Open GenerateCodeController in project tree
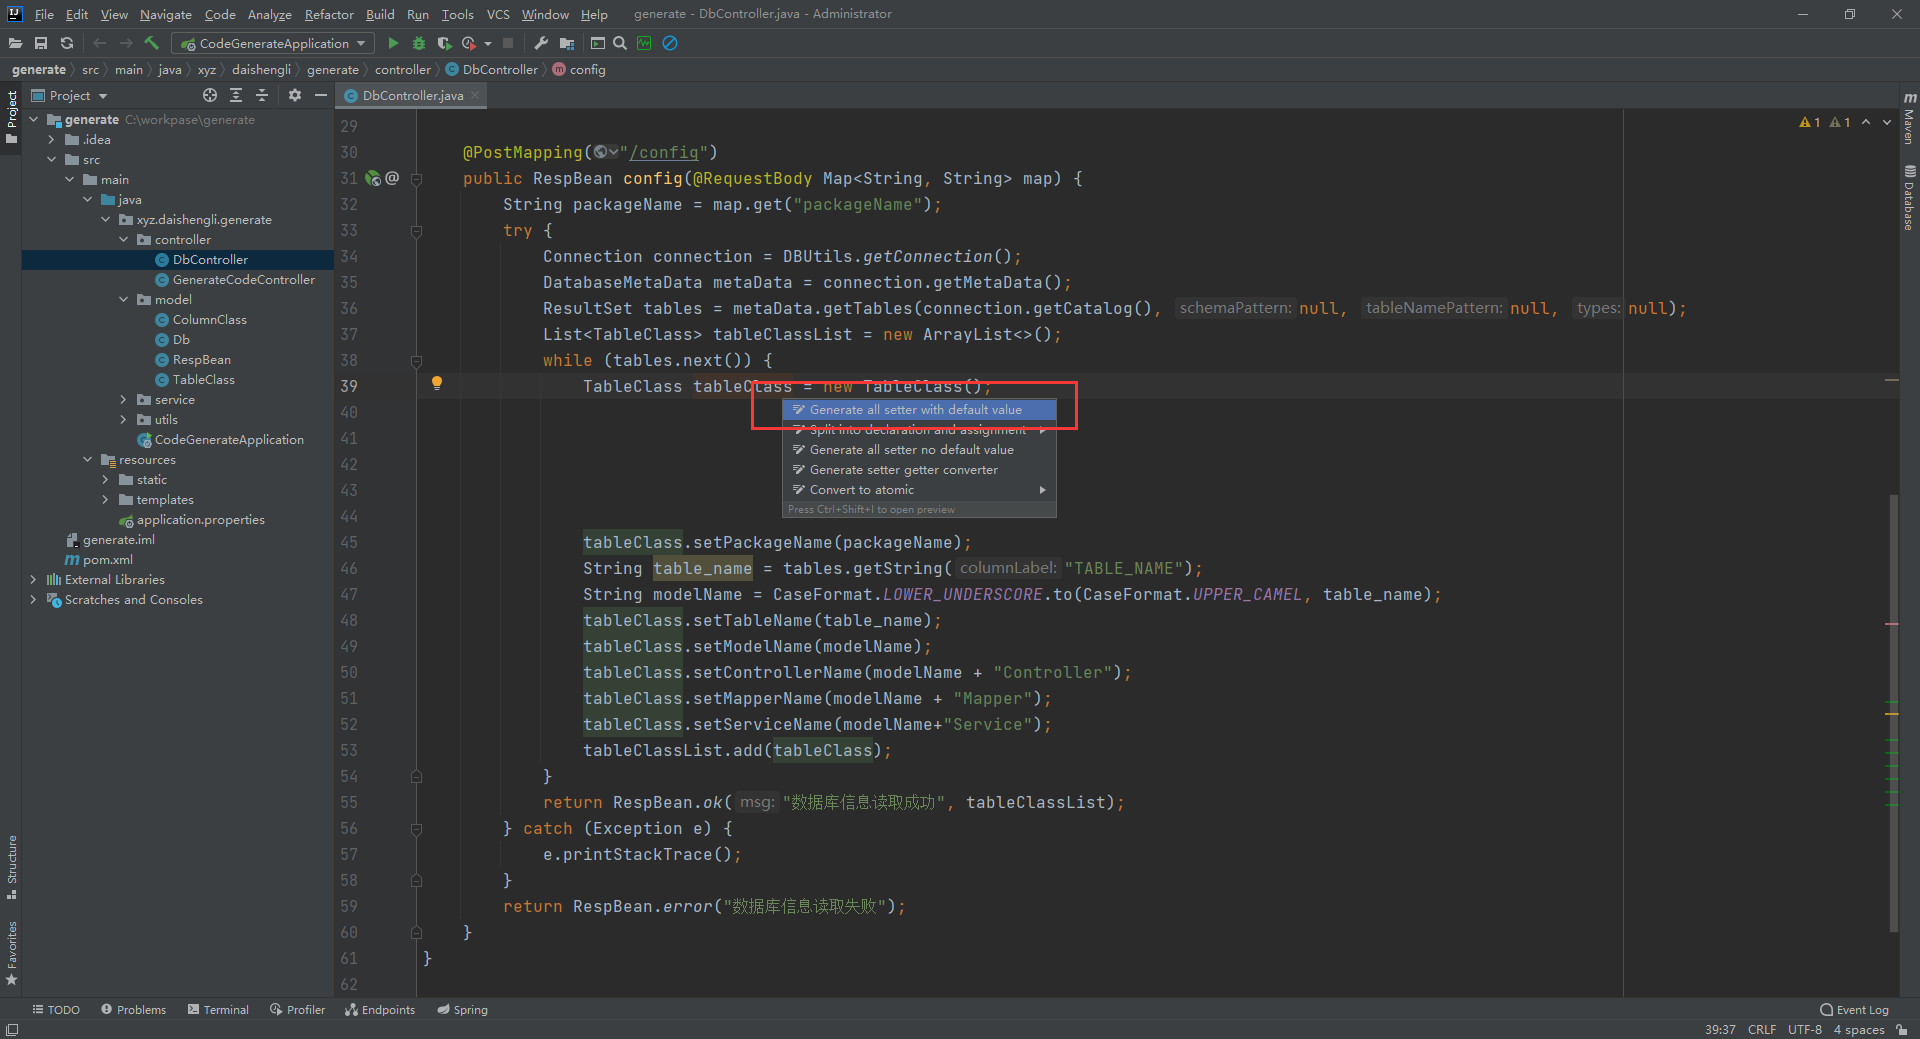 (x=243, y=279)
